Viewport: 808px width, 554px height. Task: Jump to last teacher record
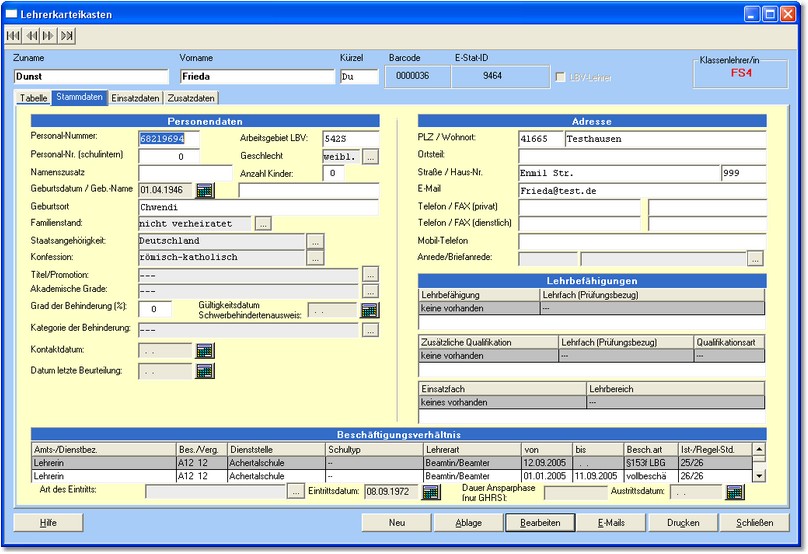66,36
